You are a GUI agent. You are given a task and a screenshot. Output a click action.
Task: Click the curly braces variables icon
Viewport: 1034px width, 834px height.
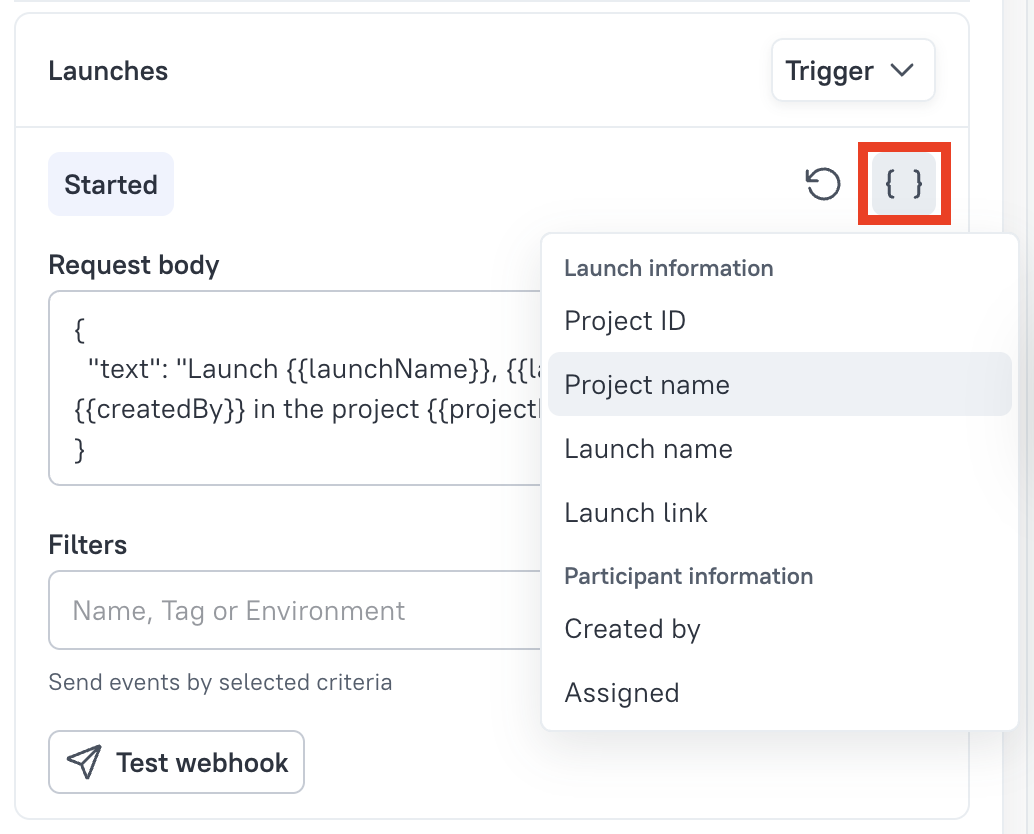pos(904,184)
